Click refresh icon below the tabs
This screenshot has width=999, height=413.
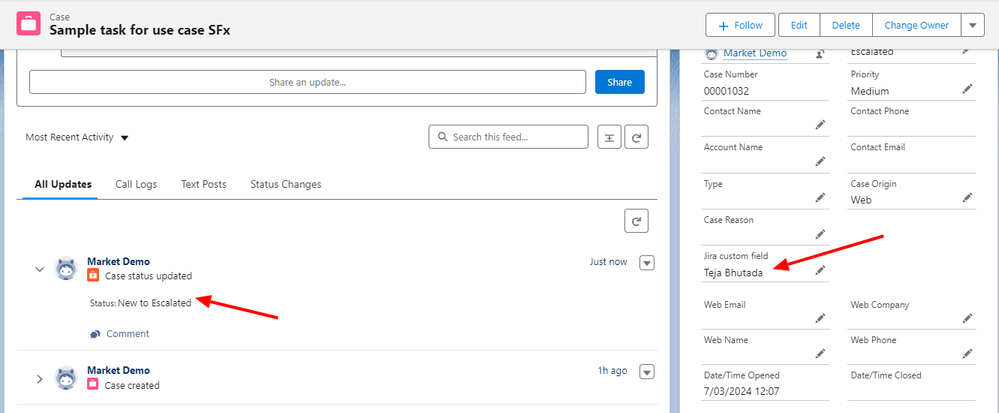pyautogui.click(x=636, y=221)
